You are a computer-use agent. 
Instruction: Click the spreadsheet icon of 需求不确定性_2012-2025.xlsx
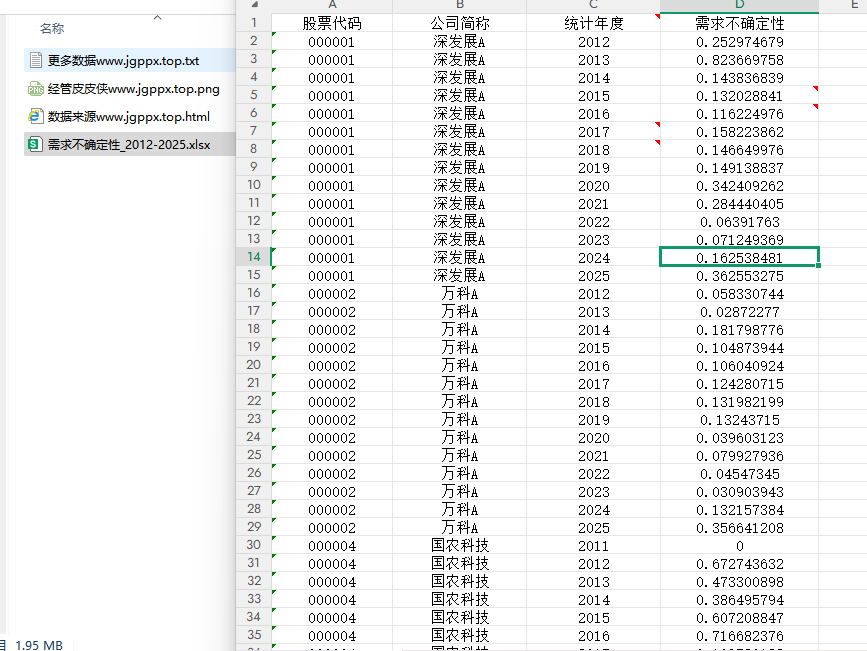point(35,144)
